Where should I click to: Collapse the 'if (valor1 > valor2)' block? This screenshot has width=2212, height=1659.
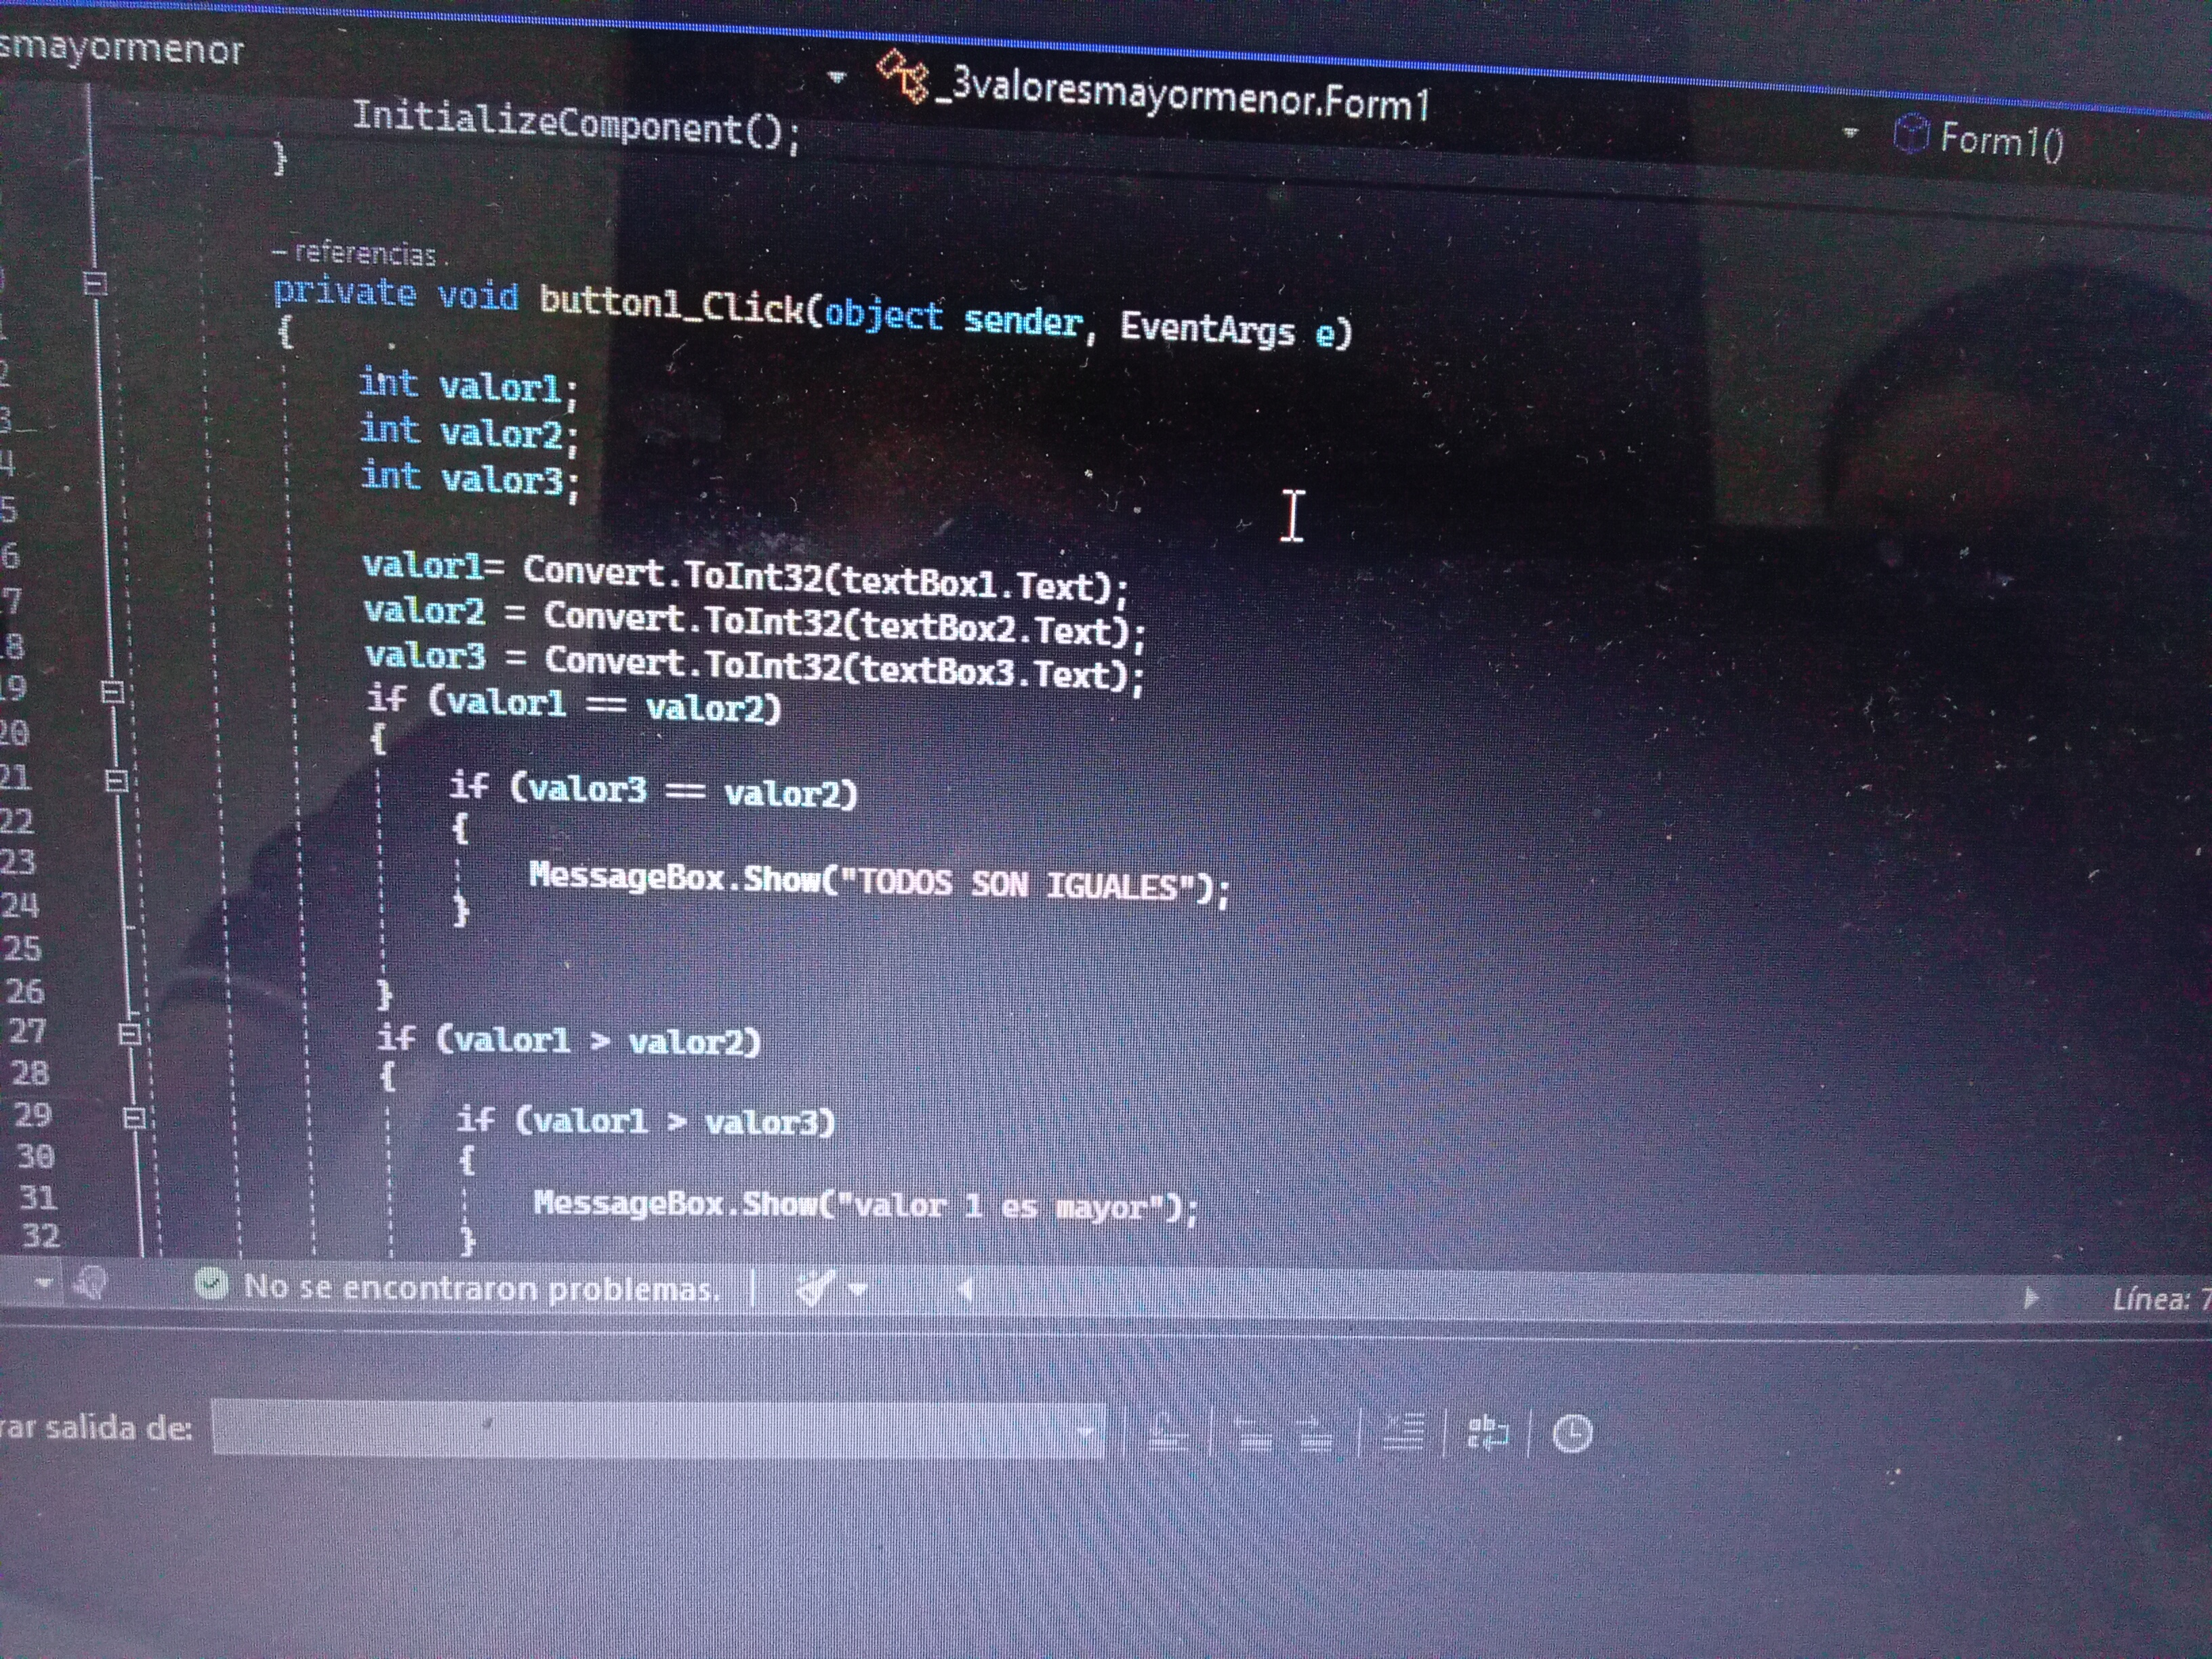pos(129,1034)
